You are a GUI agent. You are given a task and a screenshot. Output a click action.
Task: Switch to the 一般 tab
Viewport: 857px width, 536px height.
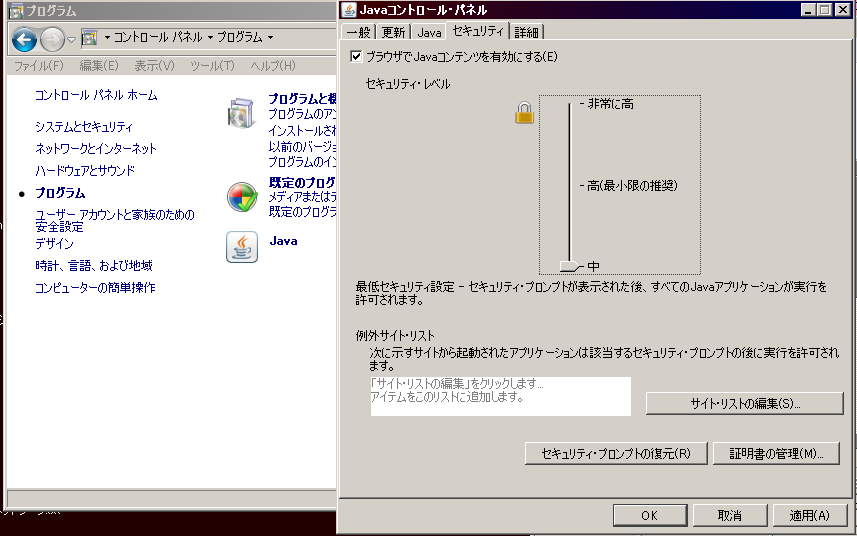(x=358, y=32)
